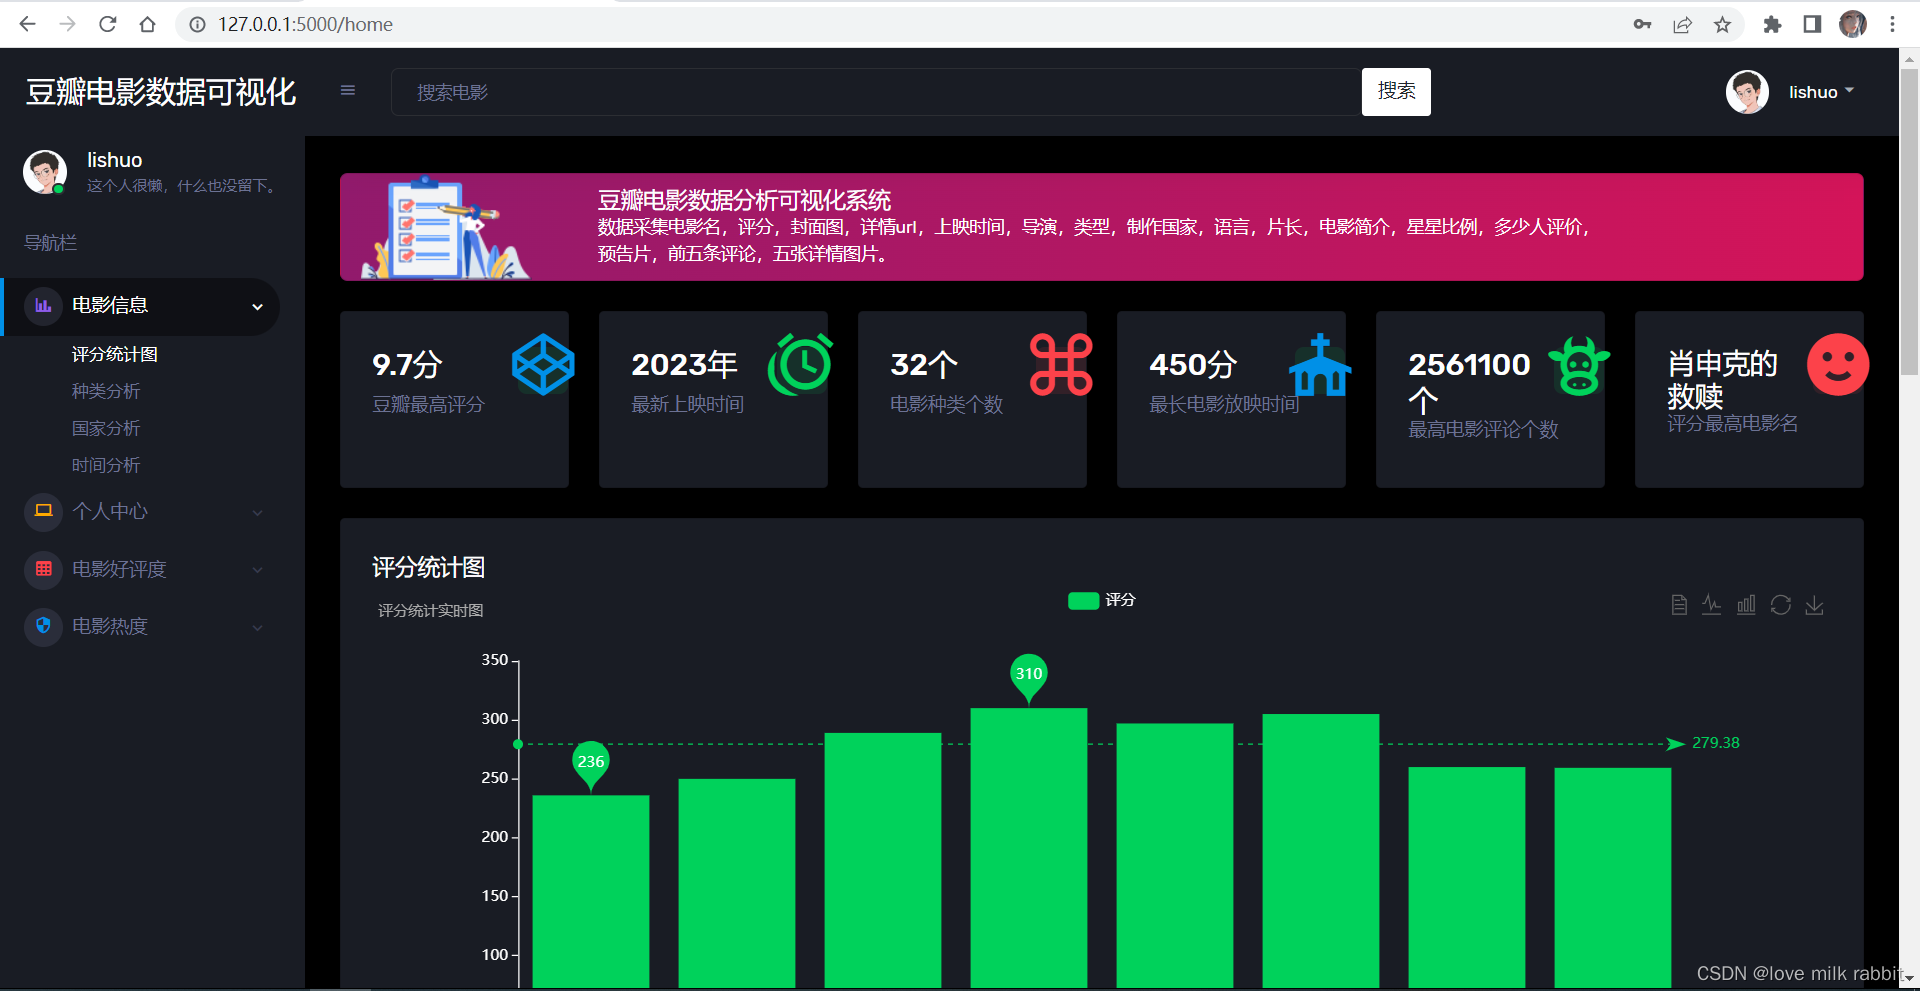Click the browser address bar URL
This screenshot has height=991, width=1920.
(306, 24)
